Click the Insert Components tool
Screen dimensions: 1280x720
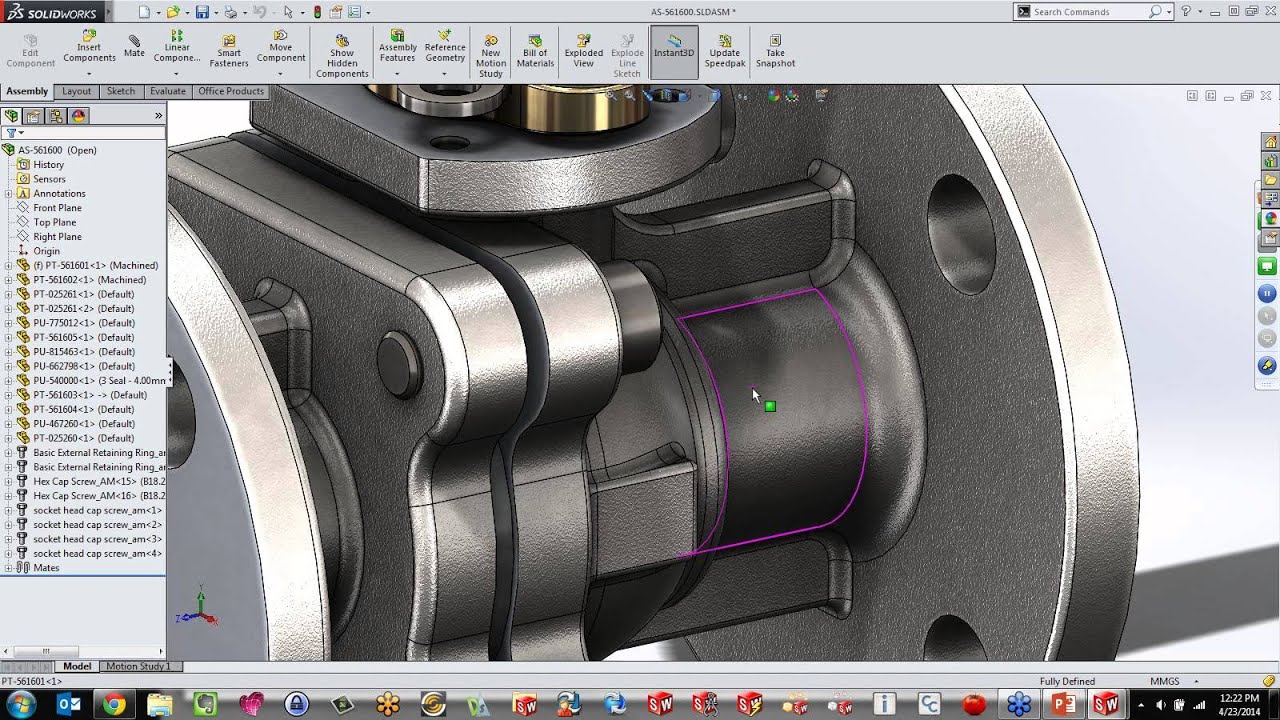point(89,46)
